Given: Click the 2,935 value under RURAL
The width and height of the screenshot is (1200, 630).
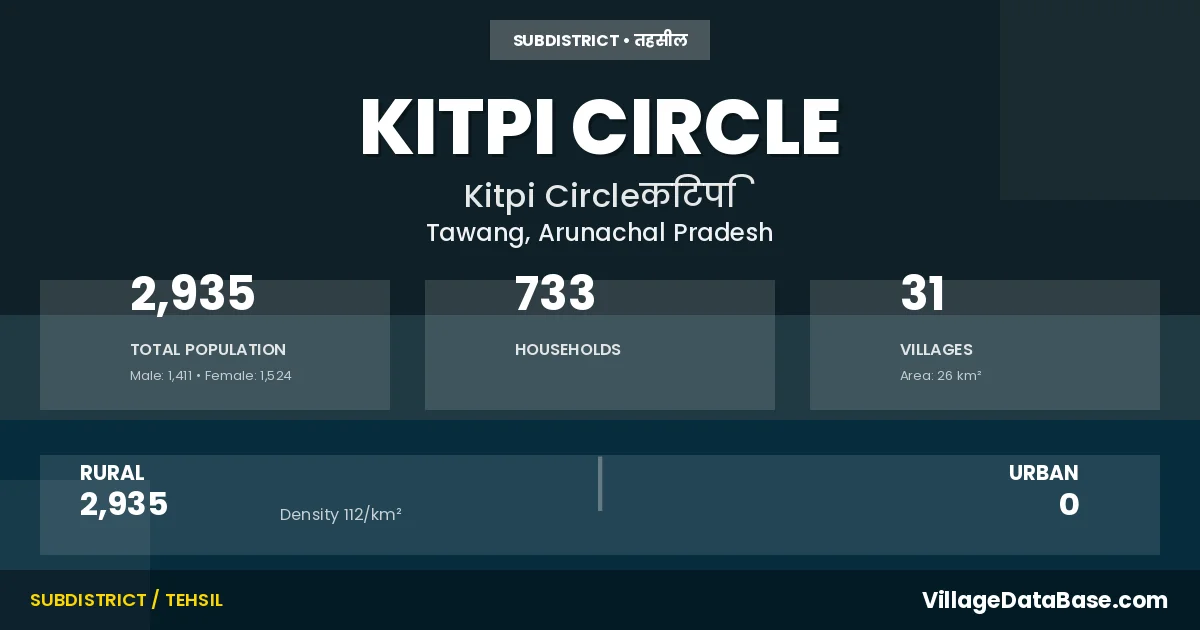Looking at the screenshot, I should click(x=124, y=505).
